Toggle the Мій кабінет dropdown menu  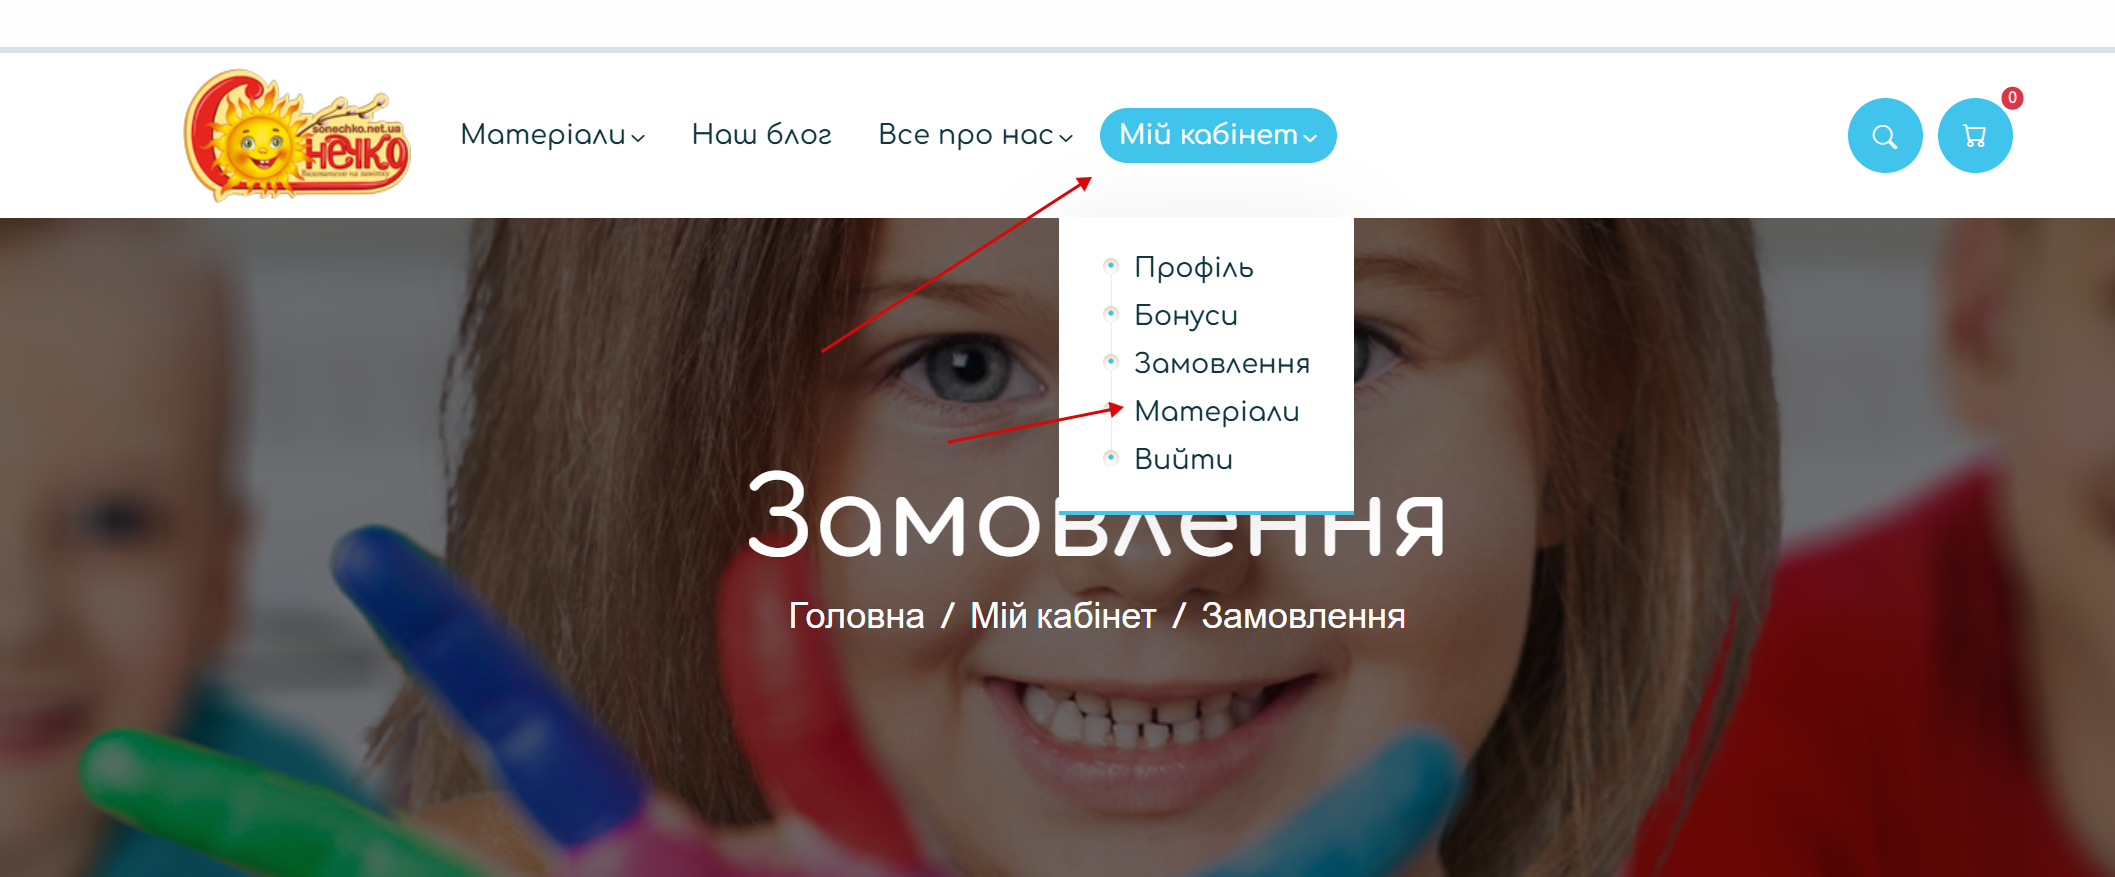[x=1218, y=135]
